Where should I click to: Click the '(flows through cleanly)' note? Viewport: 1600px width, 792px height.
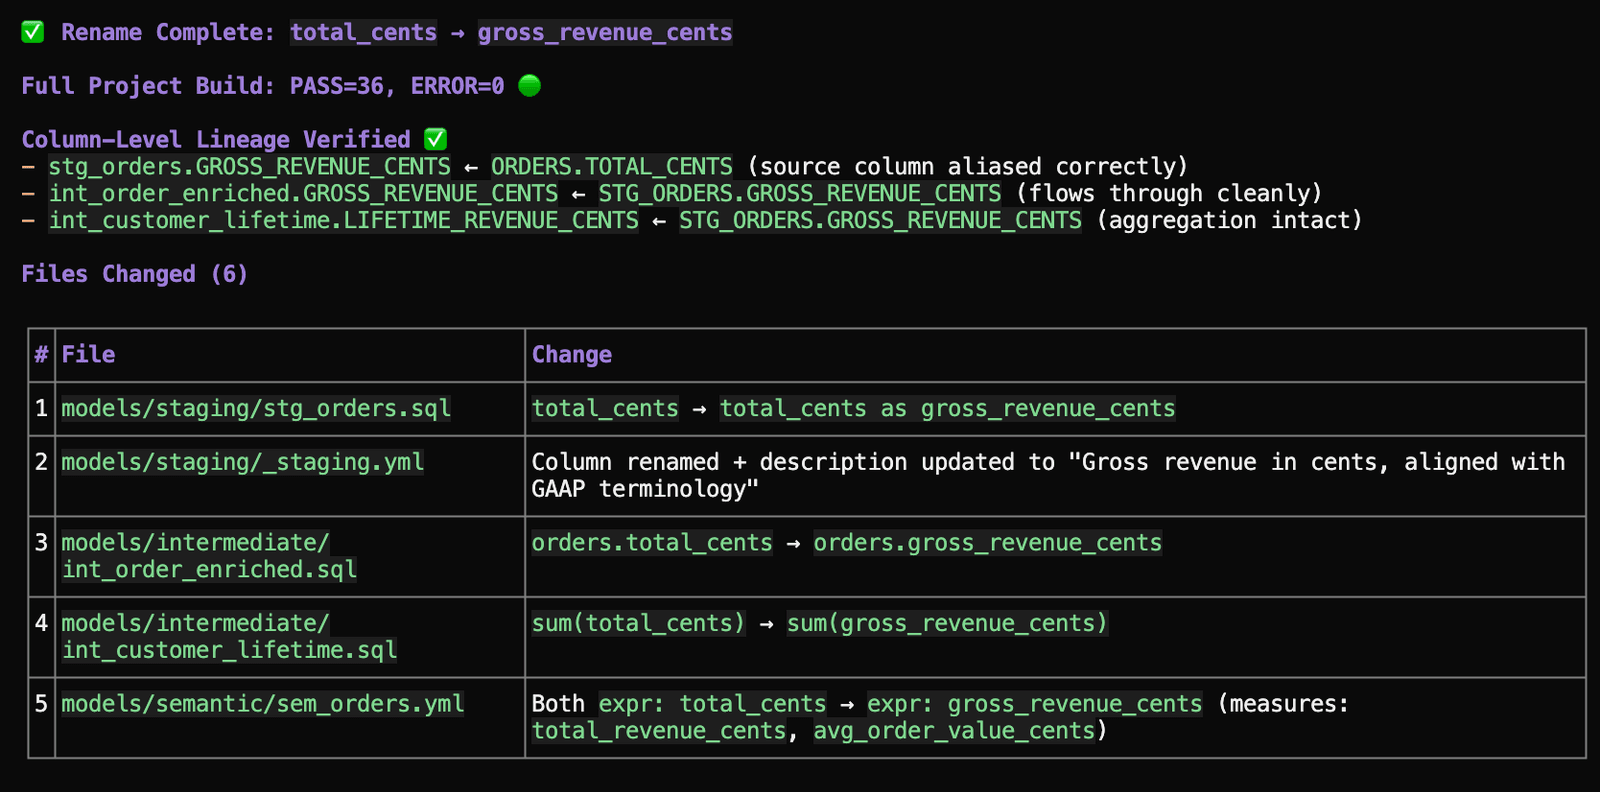click(1169, 193)
